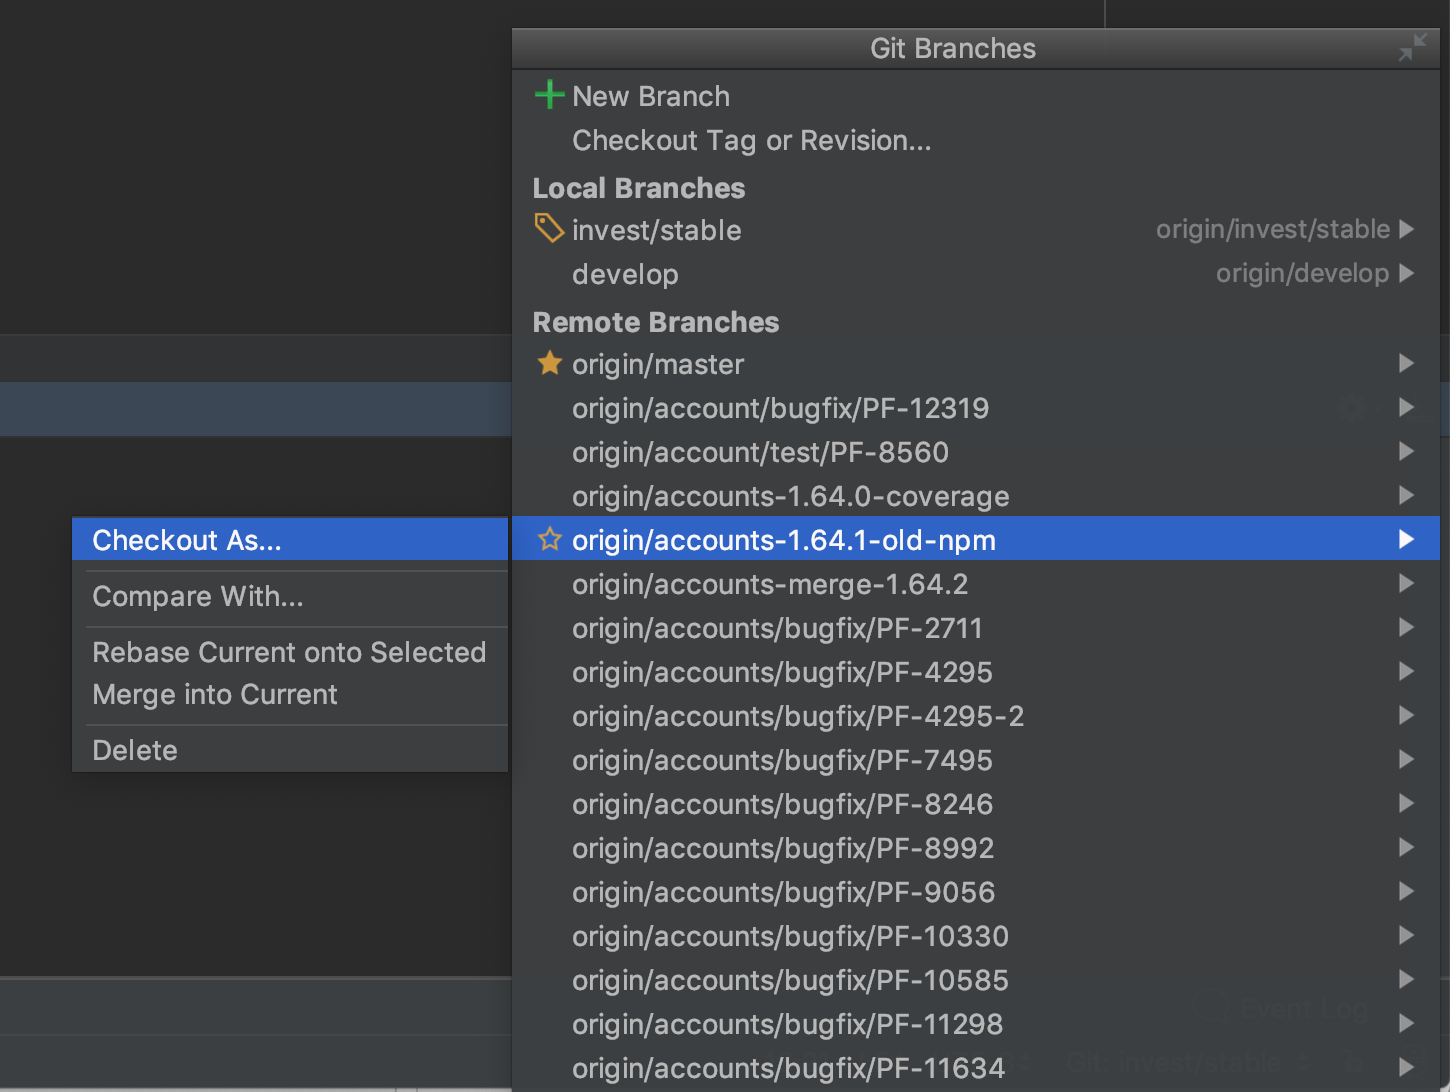
Task: Select origin/accounts/bugfix/PF-8992 from the list
Action: point(782,847)
